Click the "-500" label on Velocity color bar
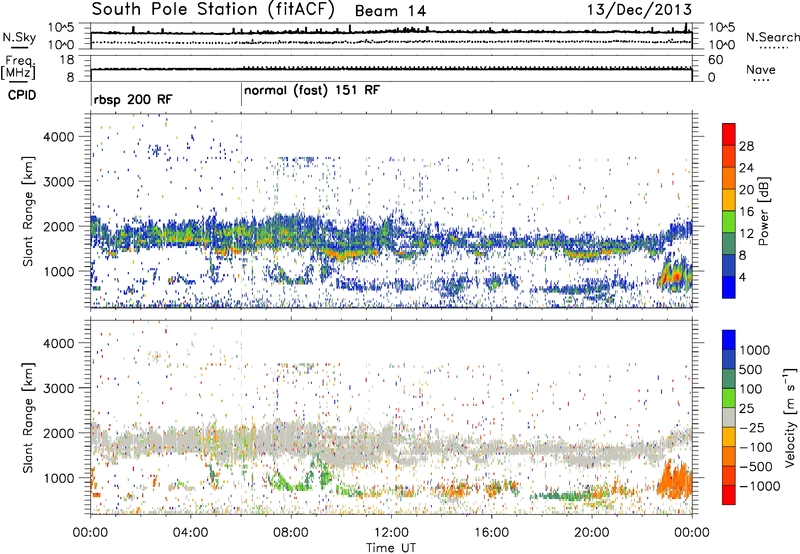The height and width of the screenshot is (554, 800). tap(756, 467)
